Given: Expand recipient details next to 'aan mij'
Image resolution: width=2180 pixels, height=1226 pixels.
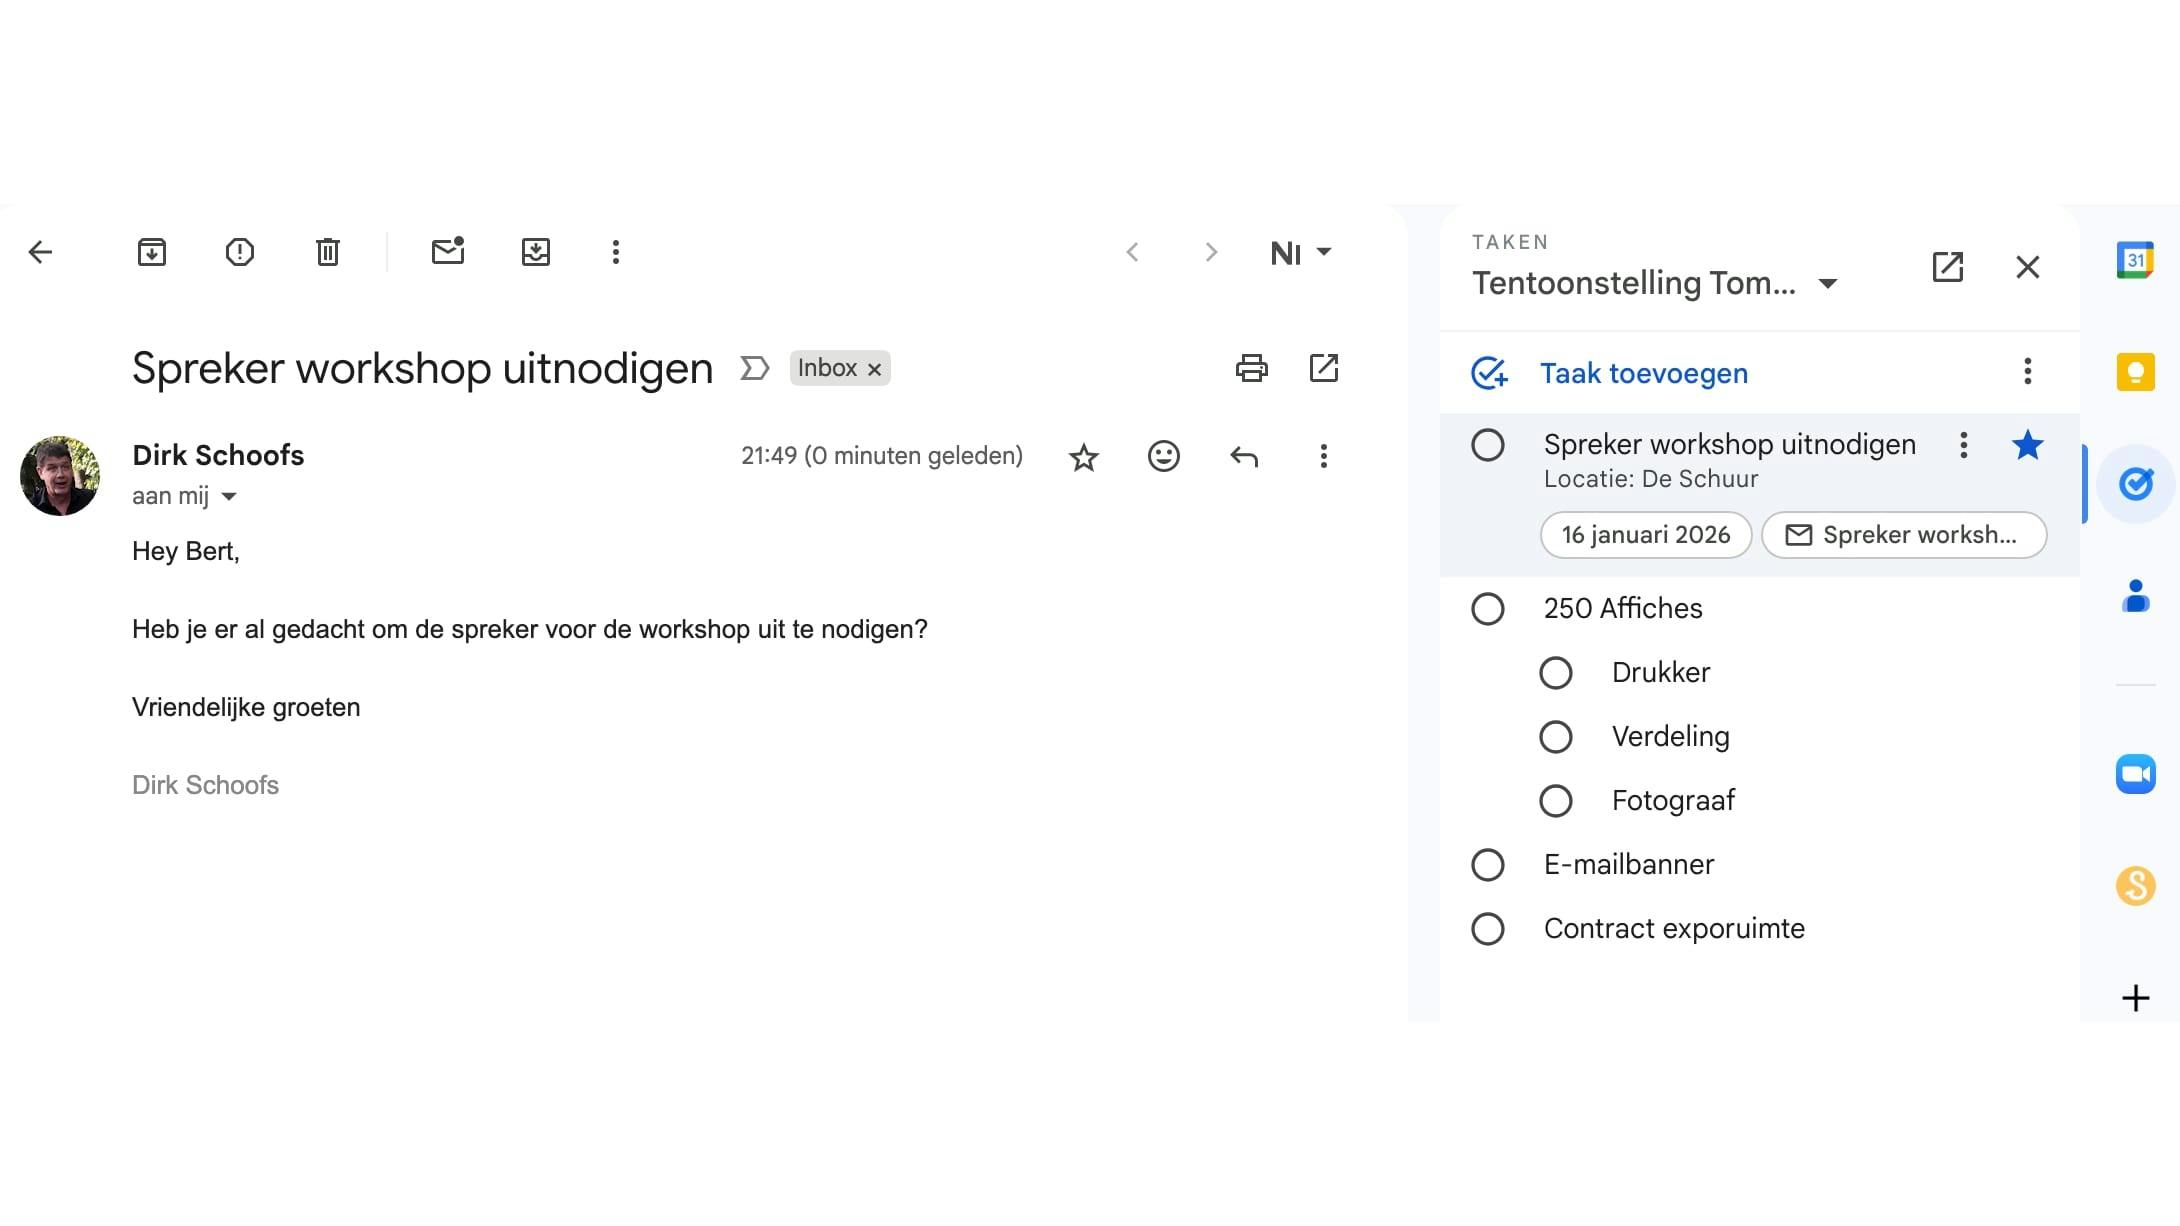Looking at the screenshot, I should tap(229, 496).
